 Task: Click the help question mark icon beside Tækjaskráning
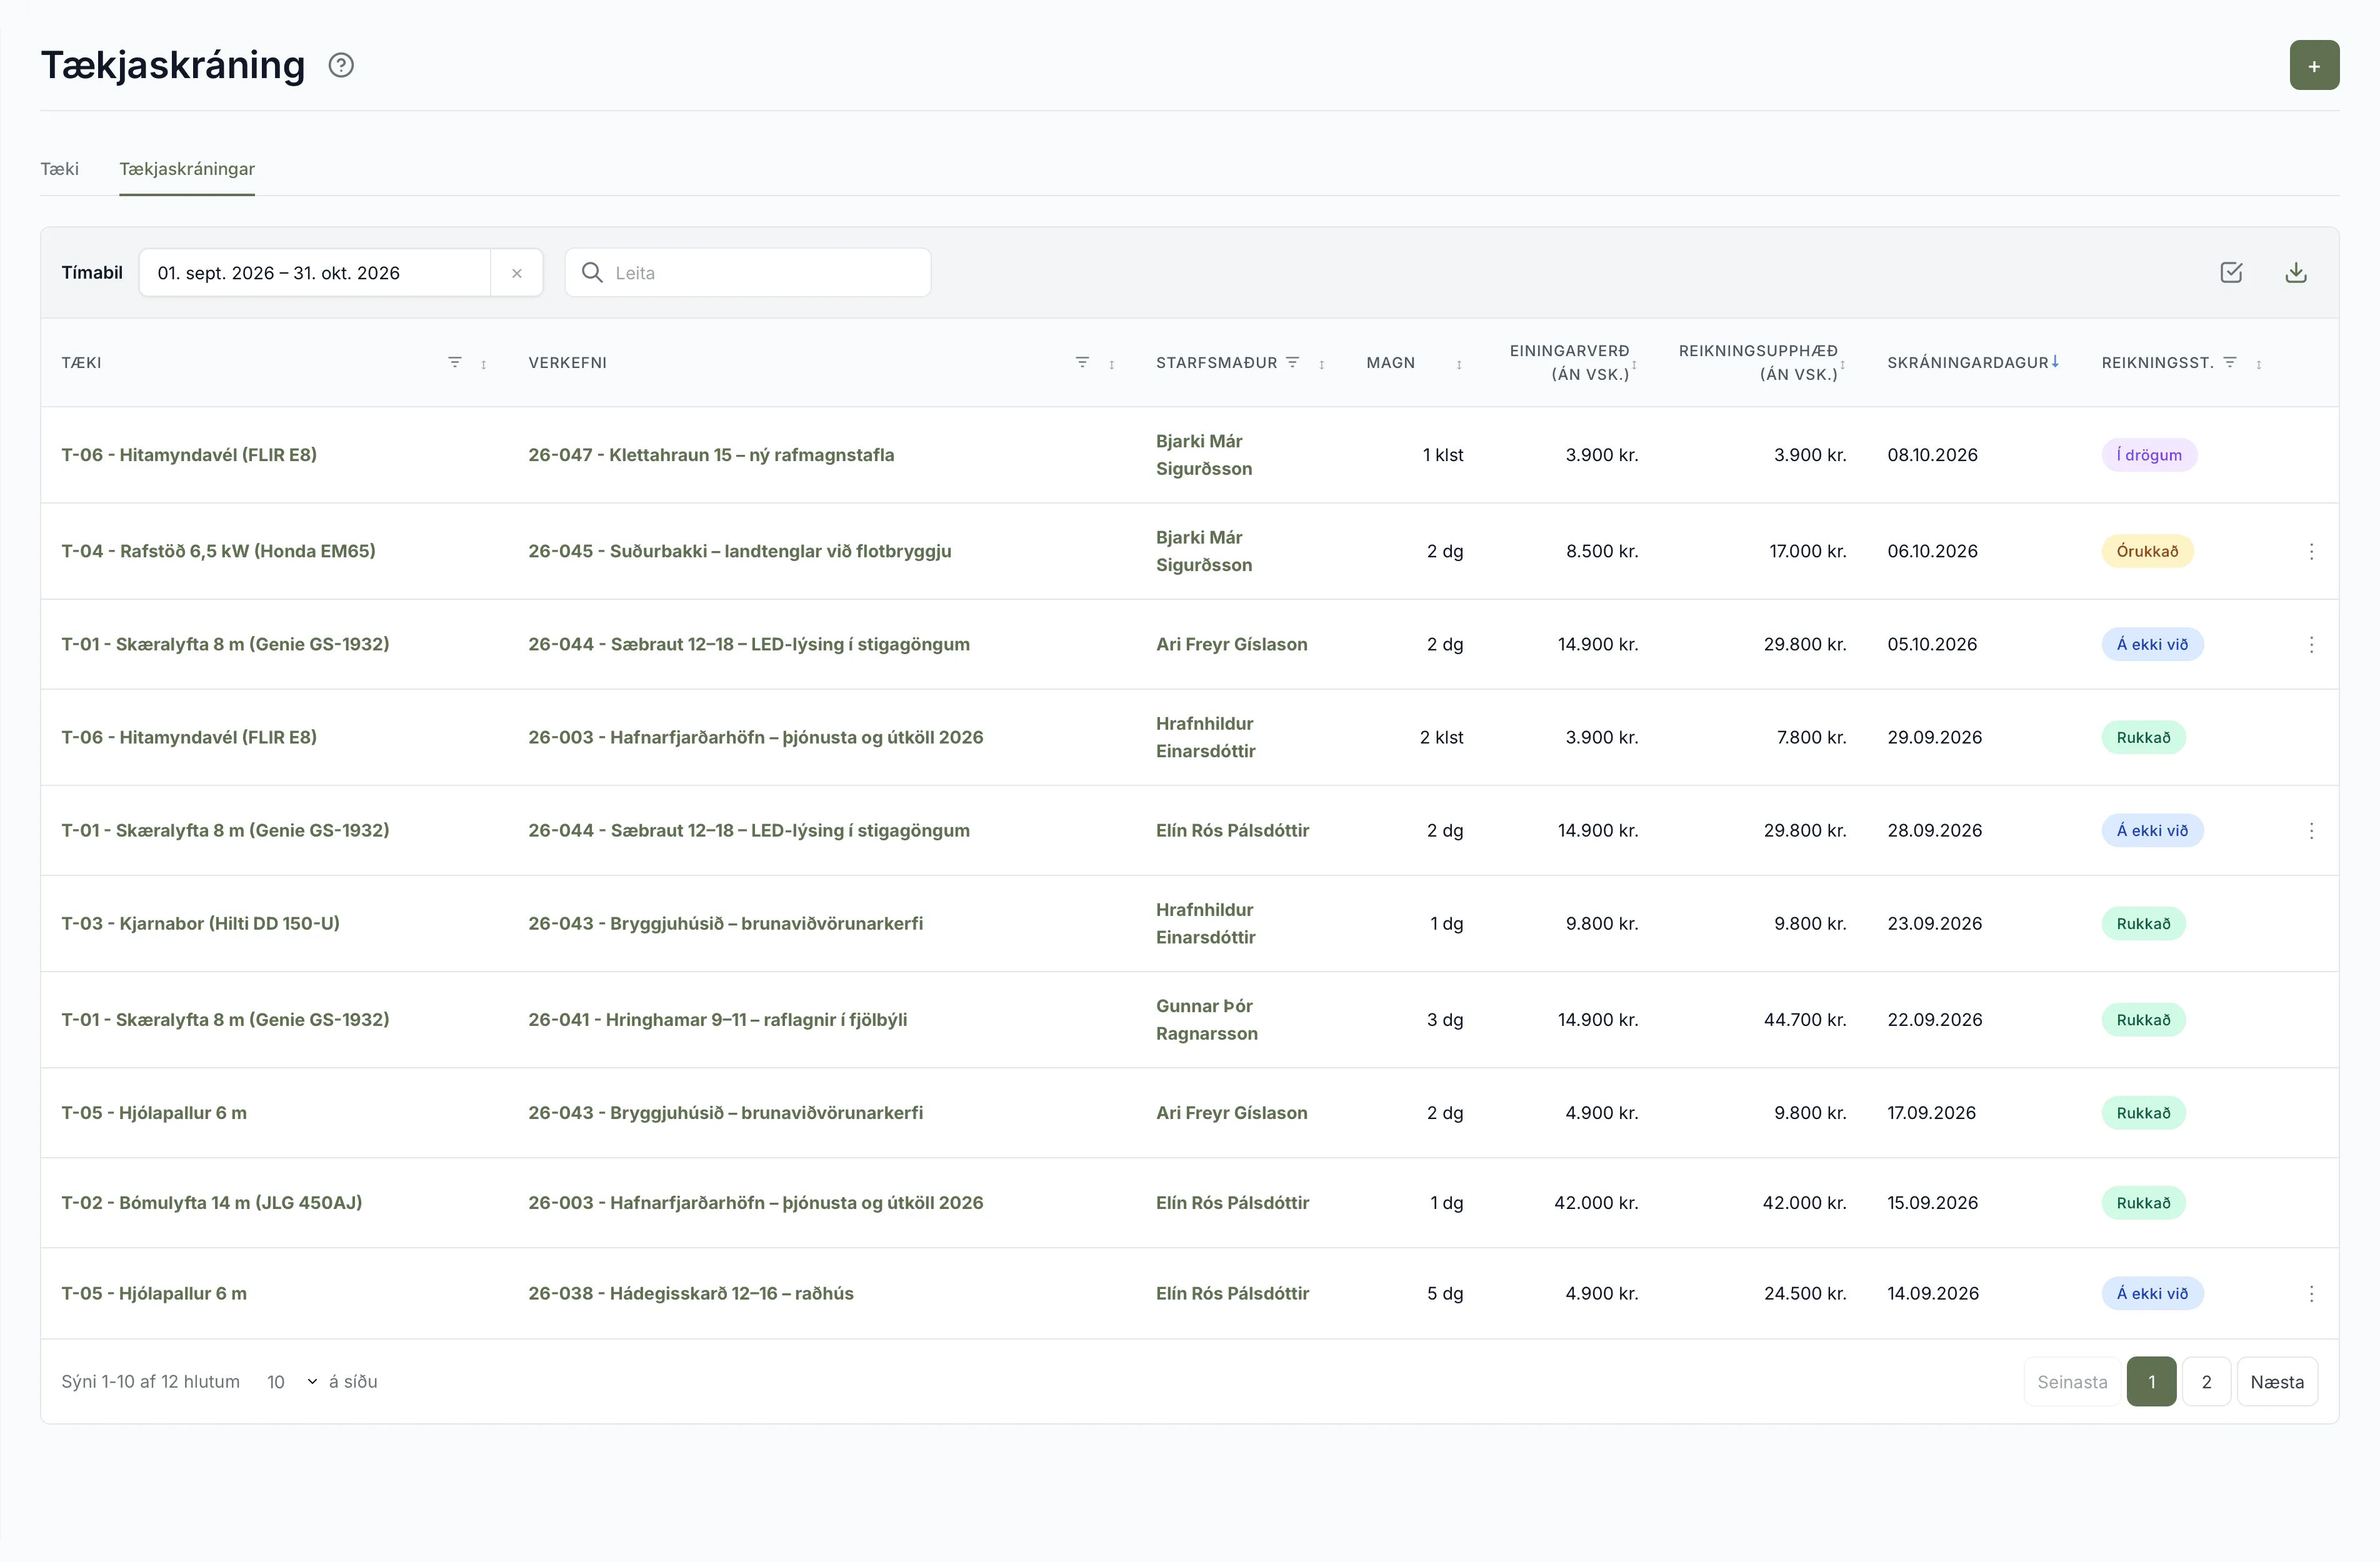341,65
